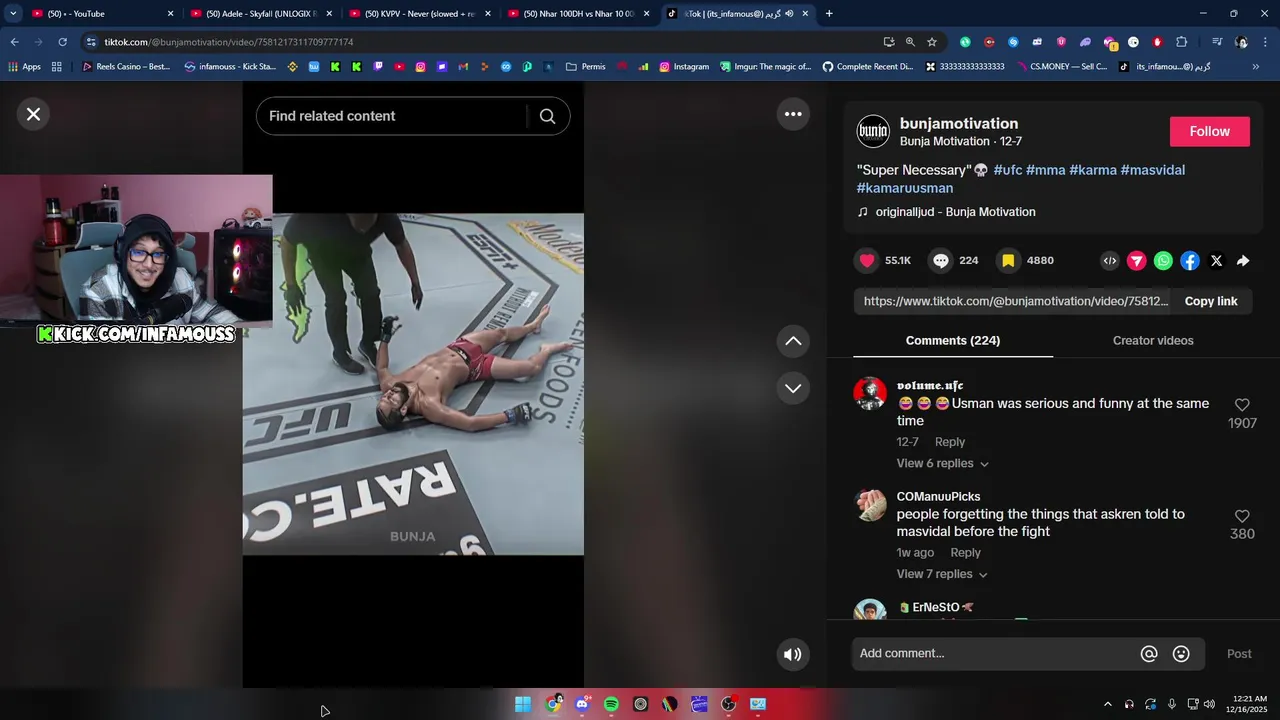Mute the video with the speaker icon
Viewport: 1280px width, 720px height.
793,654
